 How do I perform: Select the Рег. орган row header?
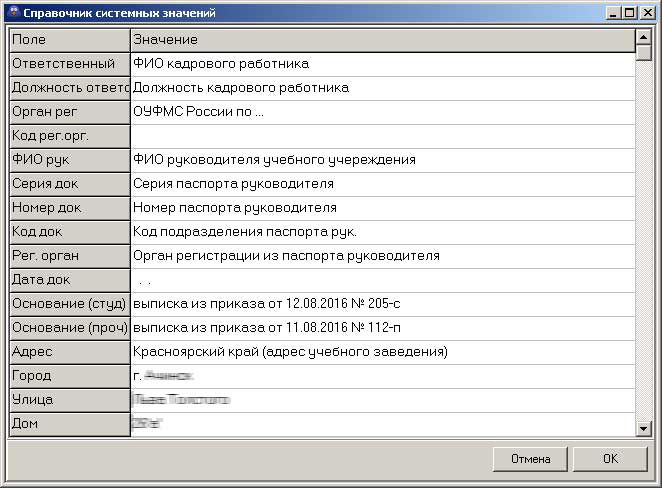click(70, 257)
